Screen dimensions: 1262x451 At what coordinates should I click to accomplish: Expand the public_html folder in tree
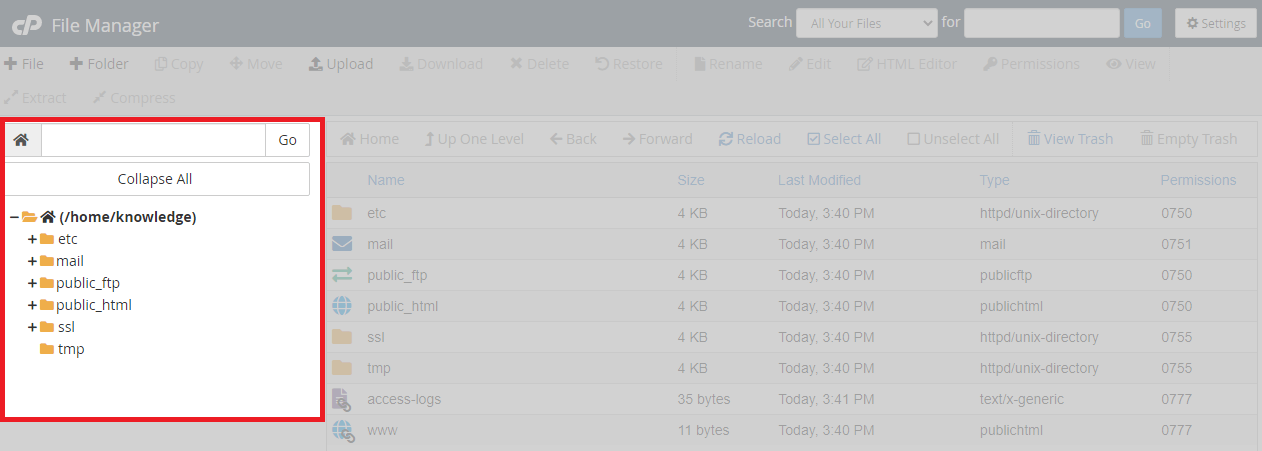click(32, 305)
